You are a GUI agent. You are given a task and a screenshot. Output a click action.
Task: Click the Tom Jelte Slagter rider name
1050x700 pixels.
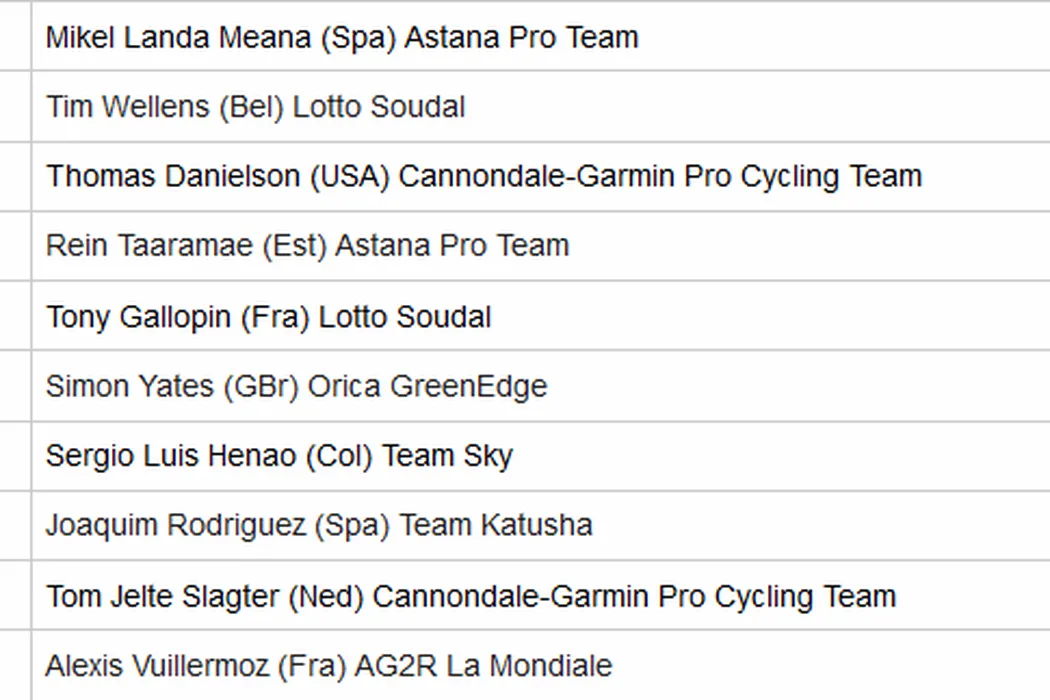tap(162, 596)
